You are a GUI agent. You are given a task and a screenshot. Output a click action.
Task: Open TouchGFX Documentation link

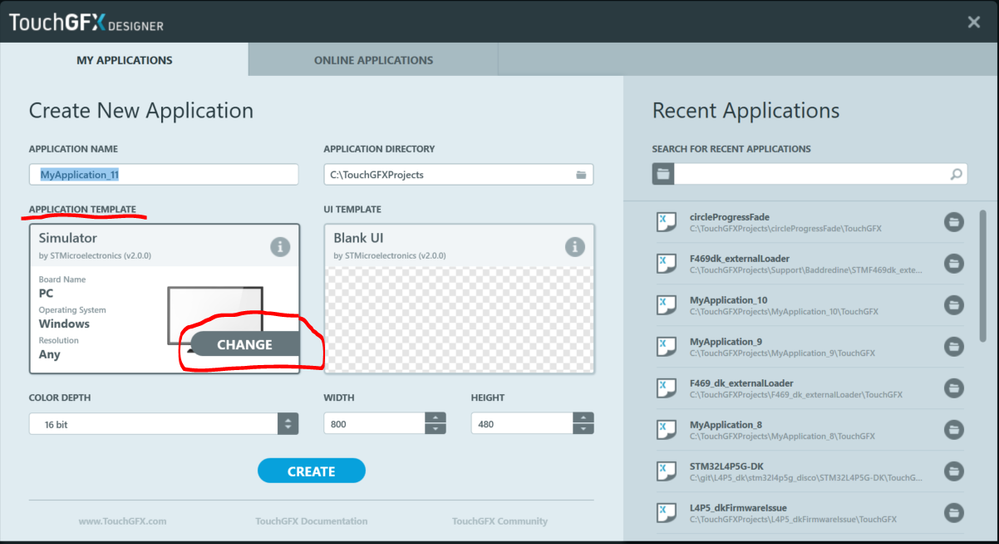[312, 521]
